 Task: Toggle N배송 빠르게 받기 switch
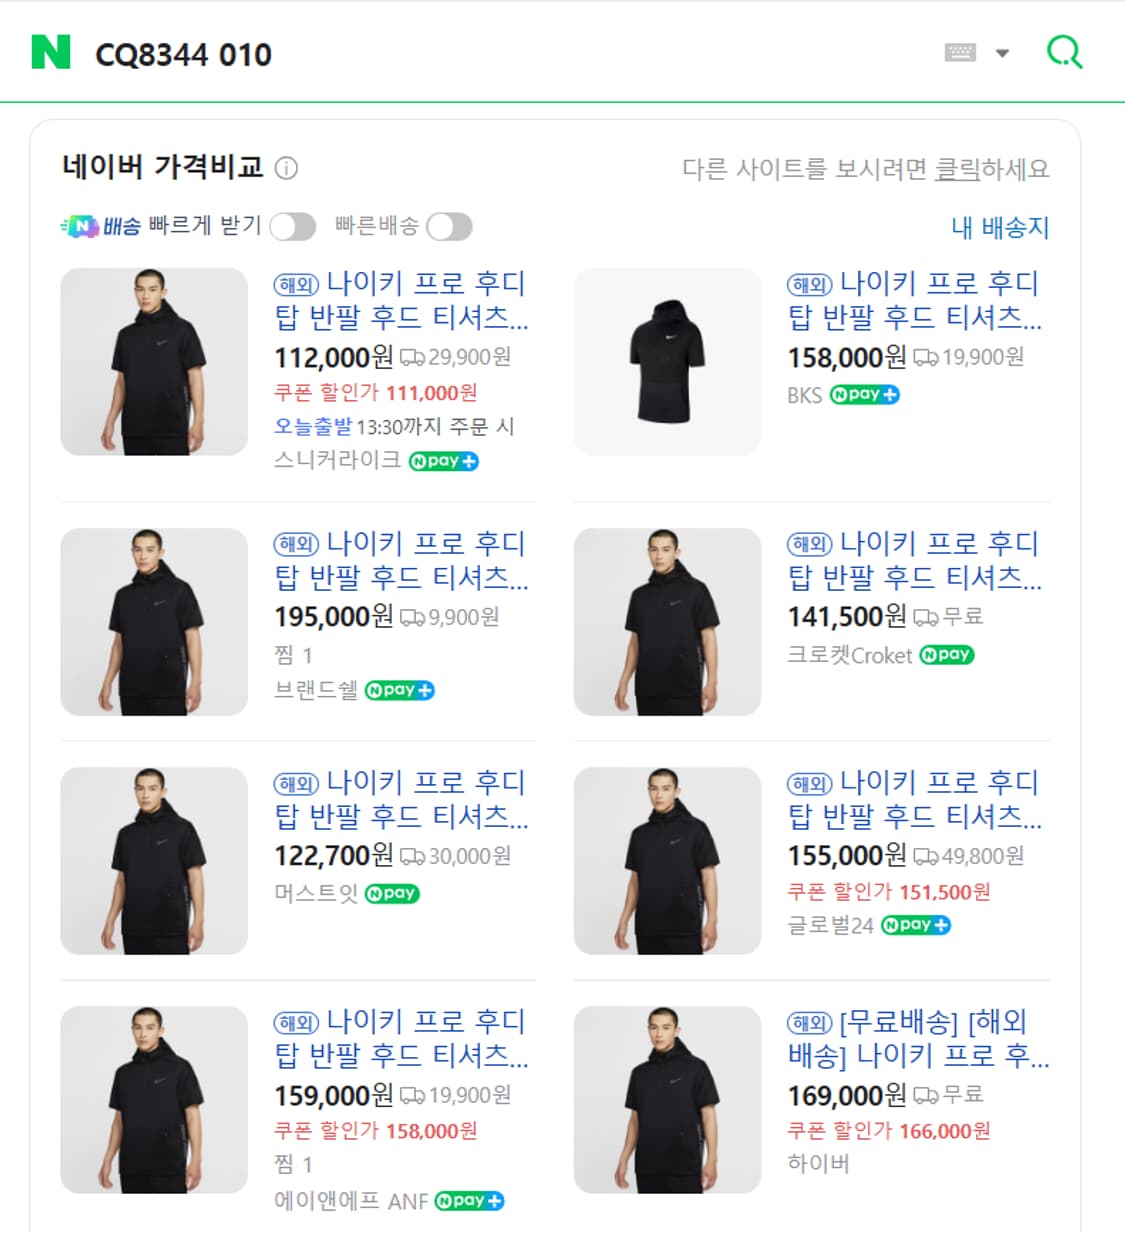292,227
